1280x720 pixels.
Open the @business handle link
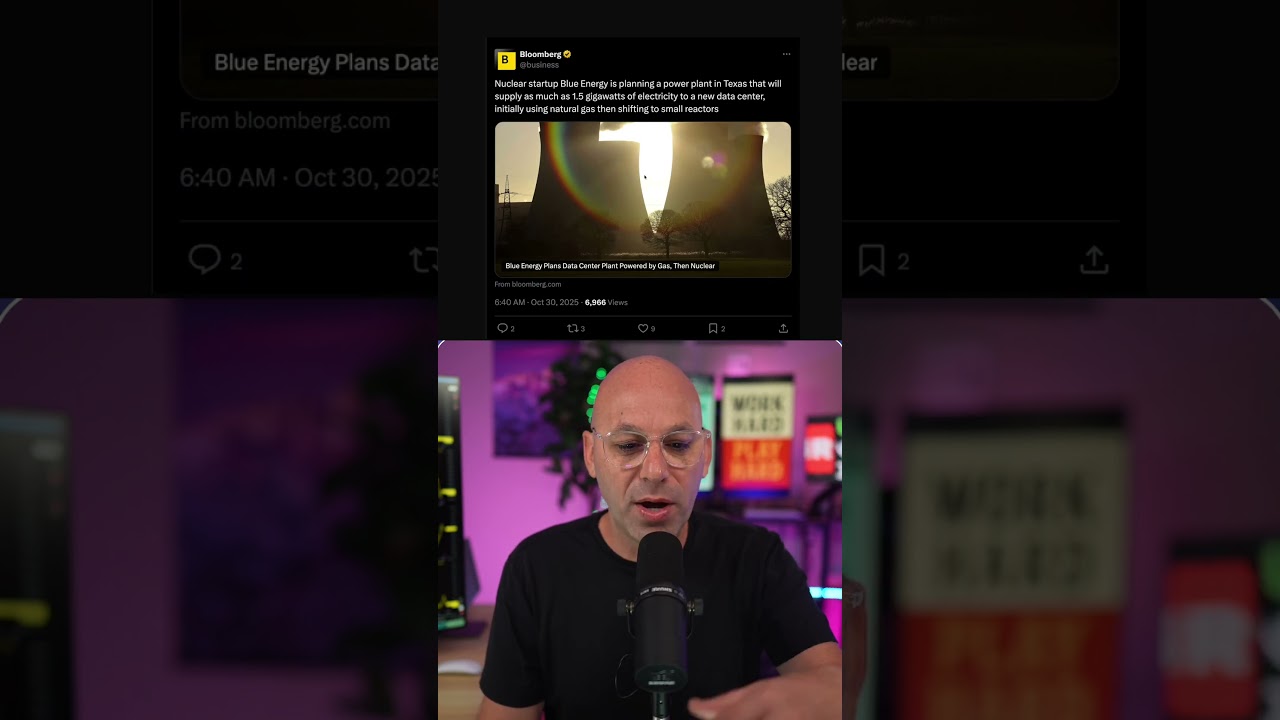pyautogui.click(x=539, y=65)
